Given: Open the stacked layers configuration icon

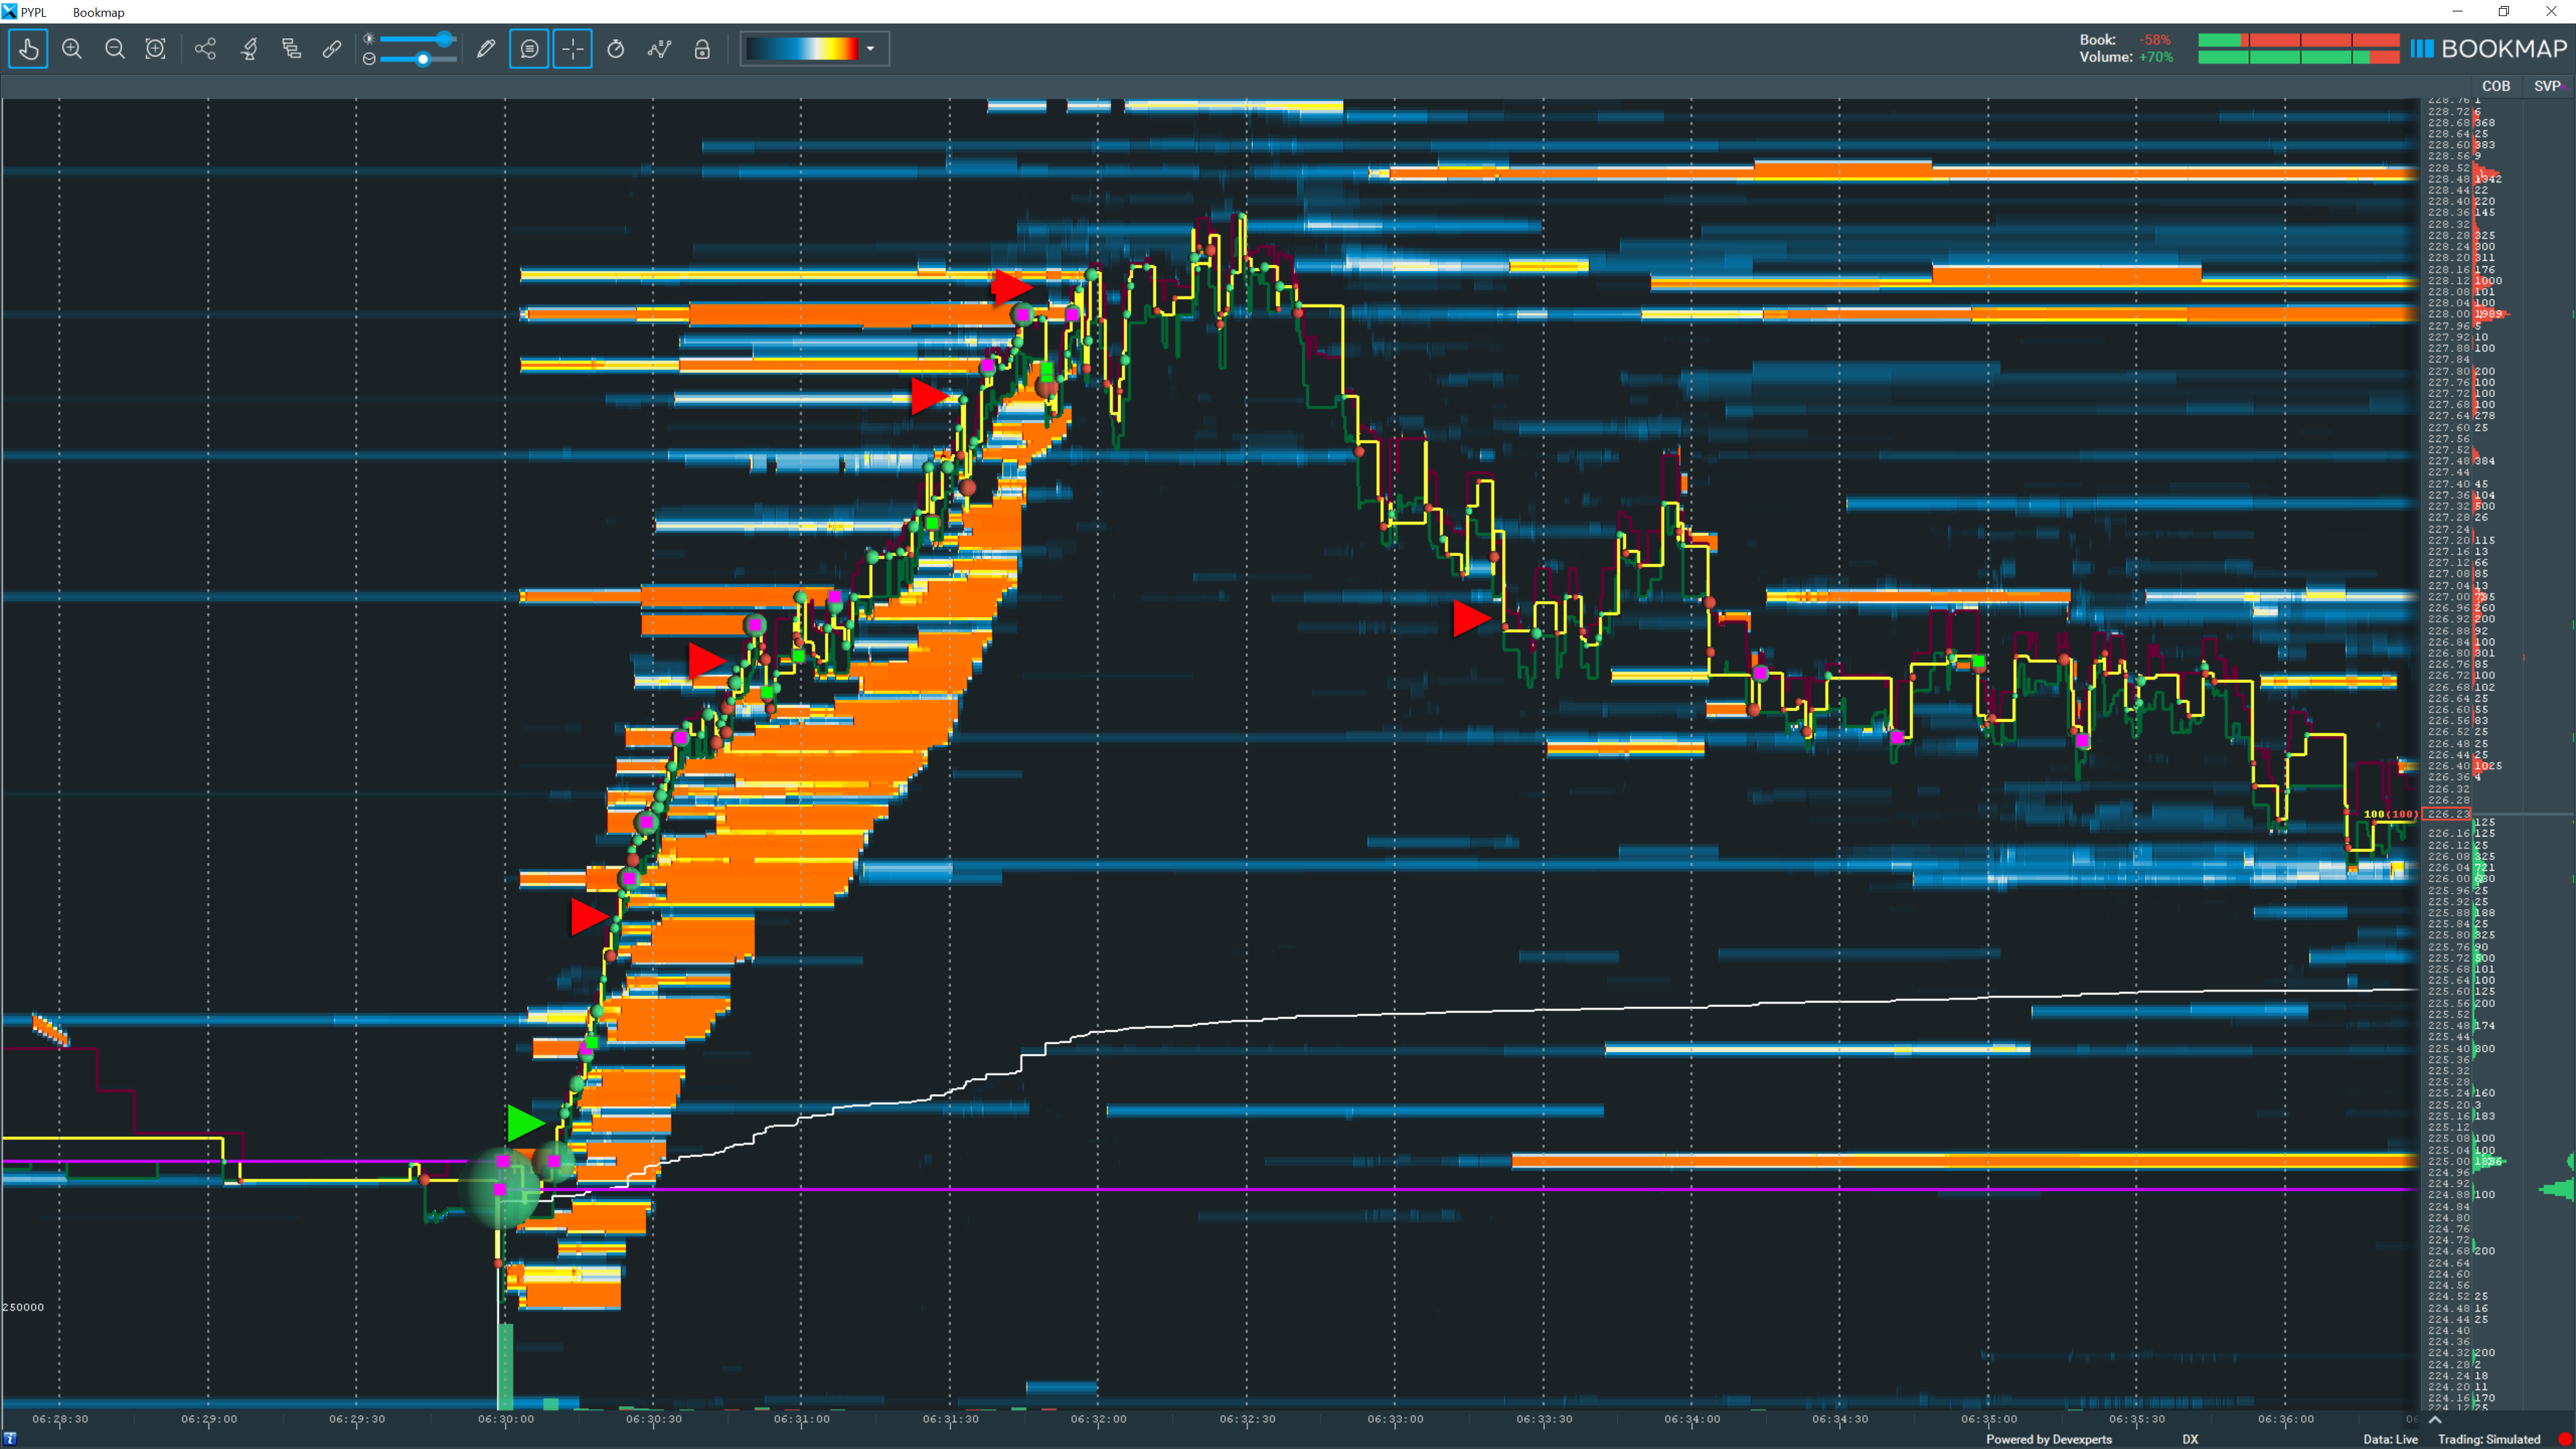Looking at the screenshot, I should click(291, 49).
